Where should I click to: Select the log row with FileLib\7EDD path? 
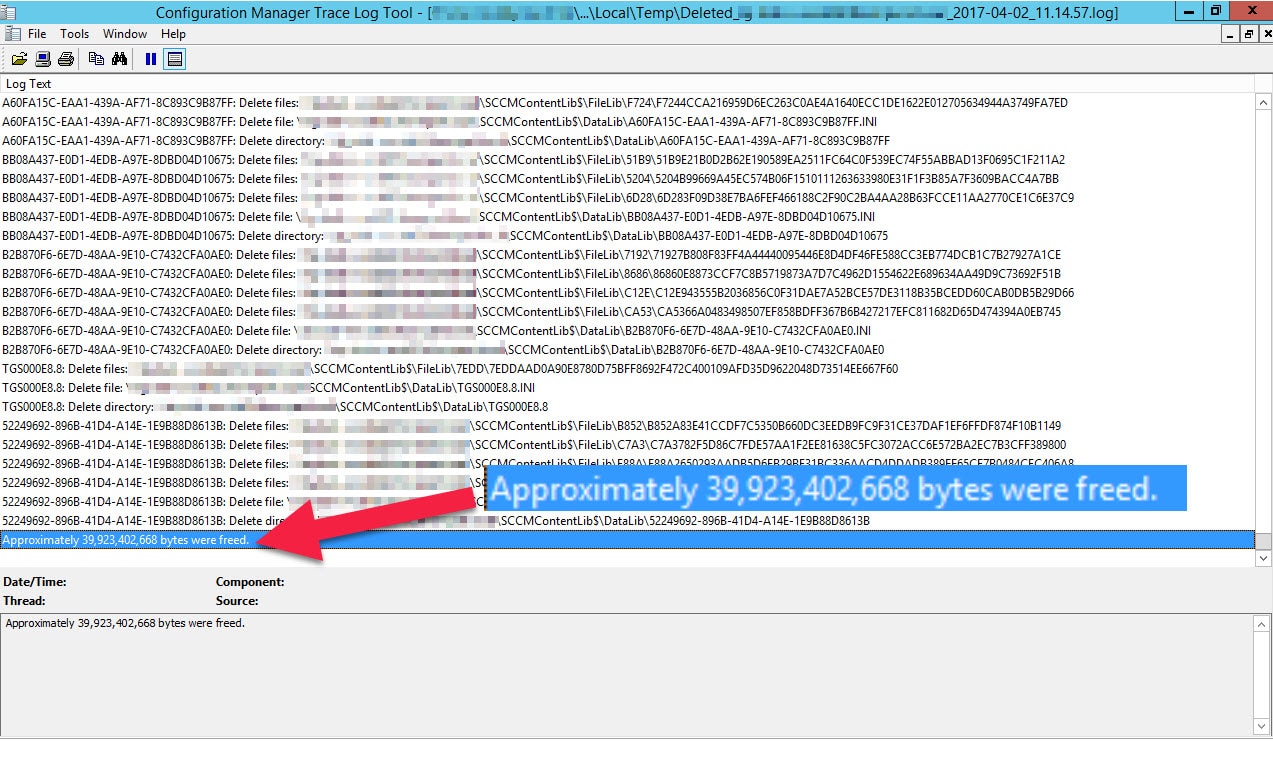point(627,369)
